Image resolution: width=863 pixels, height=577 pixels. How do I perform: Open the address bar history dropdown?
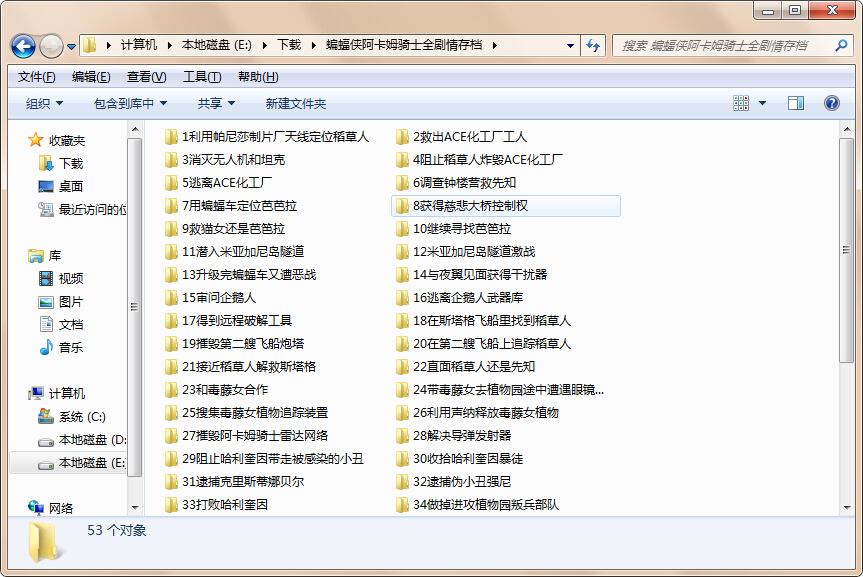(571, 45)
